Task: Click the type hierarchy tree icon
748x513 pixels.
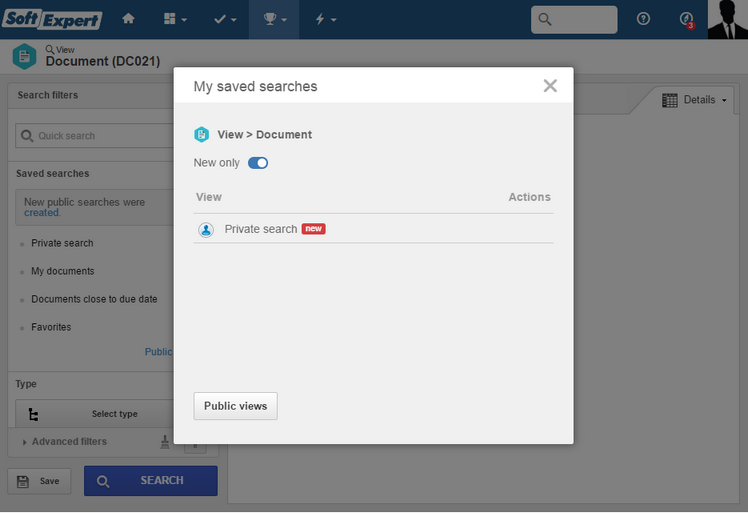Action: 33,414
